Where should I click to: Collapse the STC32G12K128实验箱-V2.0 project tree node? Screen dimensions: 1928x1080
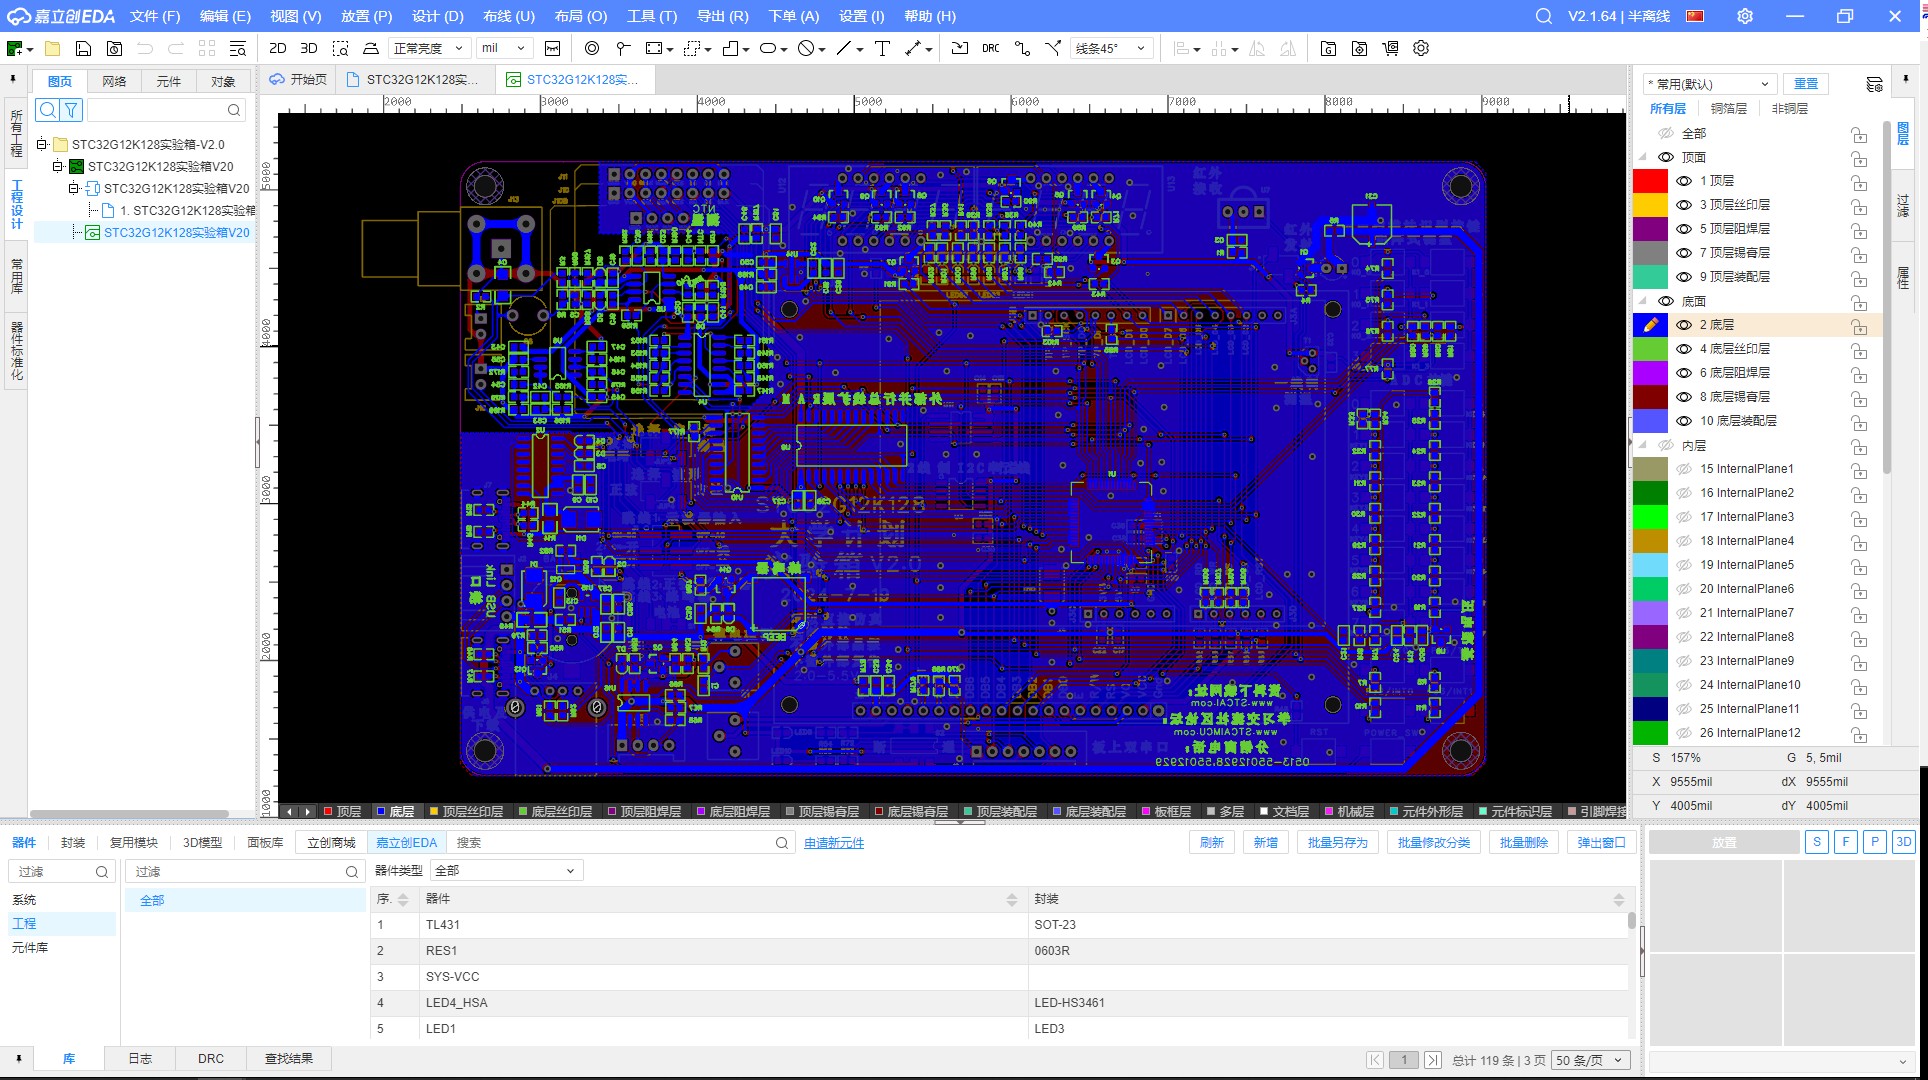[x=42, y=144]
